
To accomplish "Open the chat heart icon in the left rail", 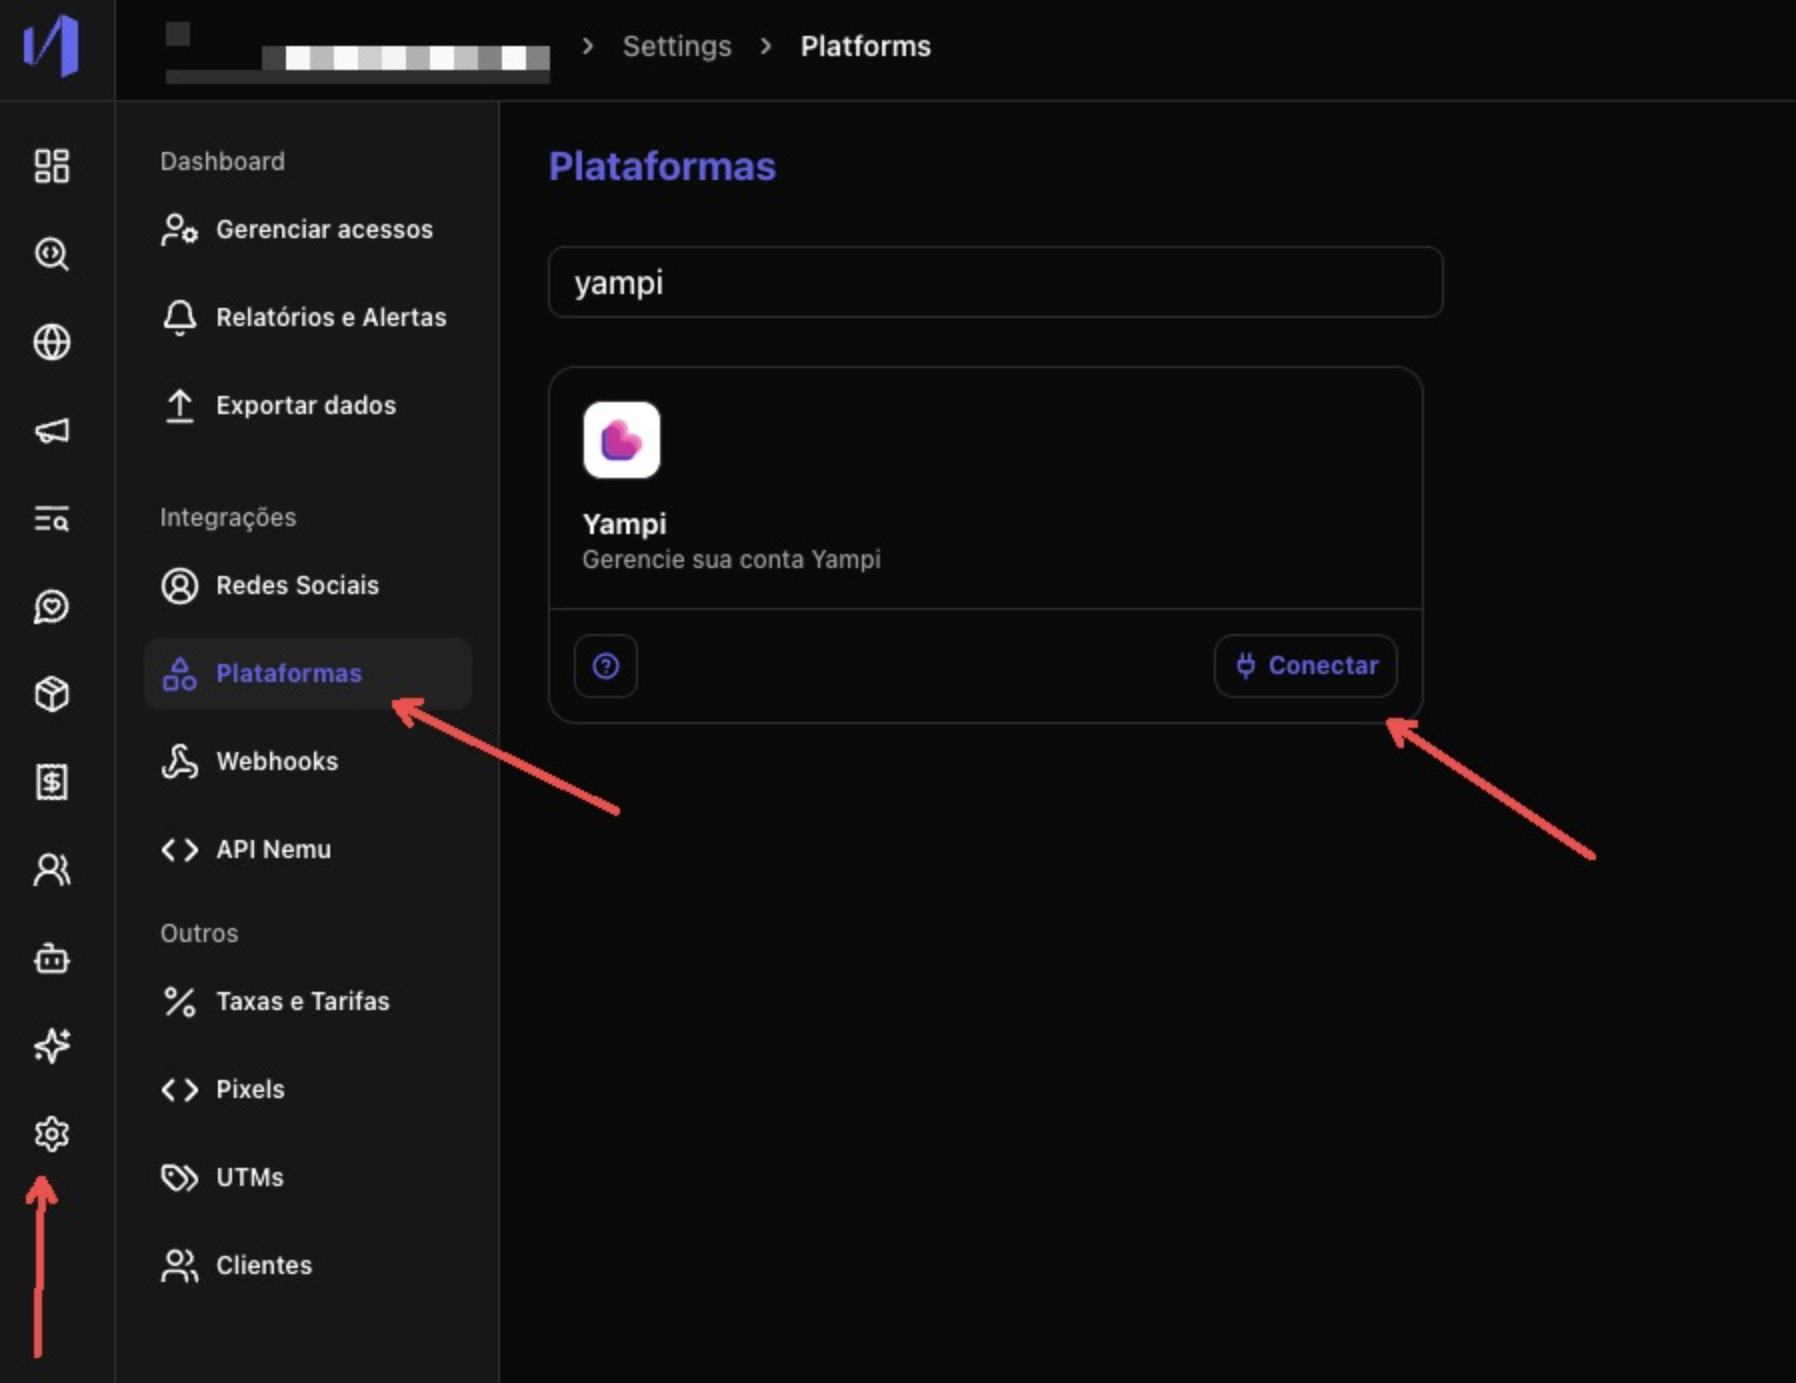I will 52,606.
